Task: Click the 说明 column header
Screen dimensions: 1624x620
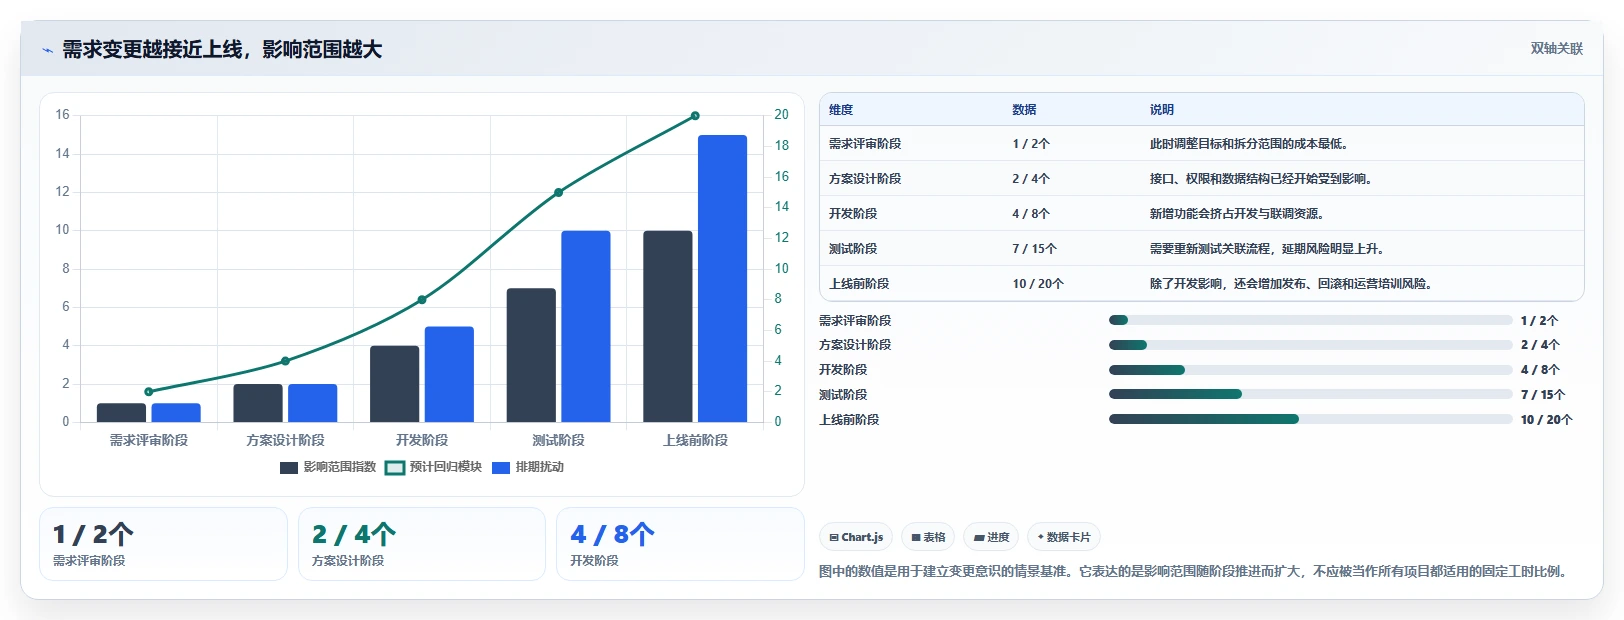Action: point(1162,110)
